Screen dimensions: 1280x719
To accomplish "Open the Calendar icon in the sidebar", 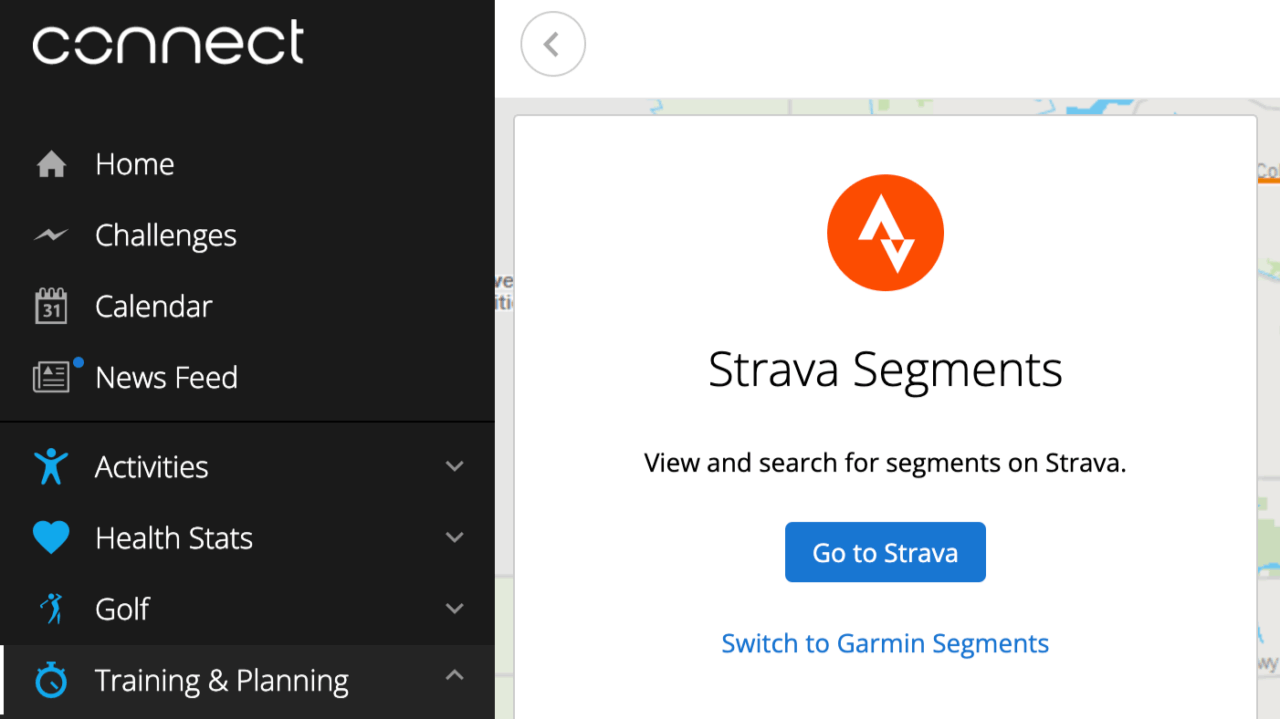I will [49, 305].
